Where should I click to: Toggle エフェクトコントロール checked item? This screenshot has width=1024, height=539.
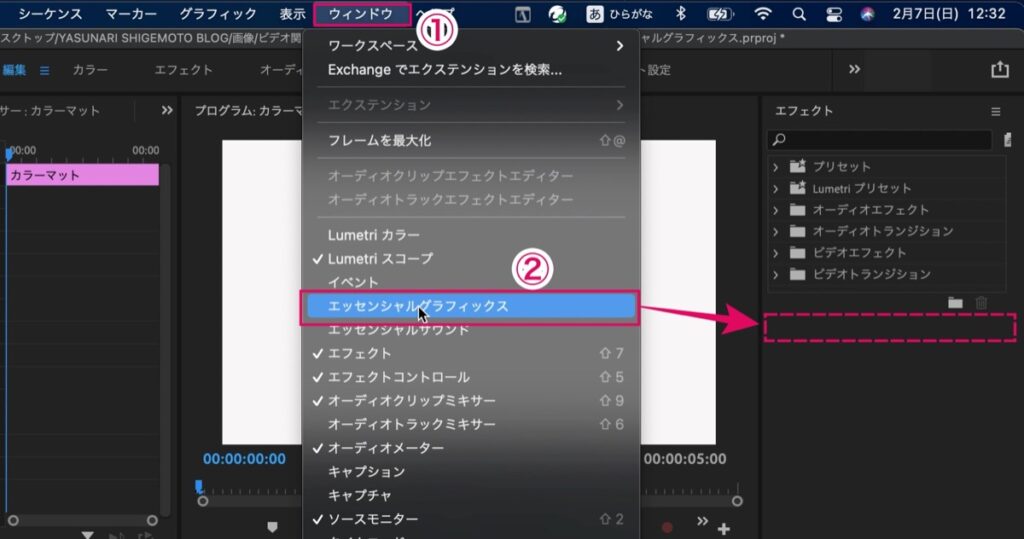(471, 377)
